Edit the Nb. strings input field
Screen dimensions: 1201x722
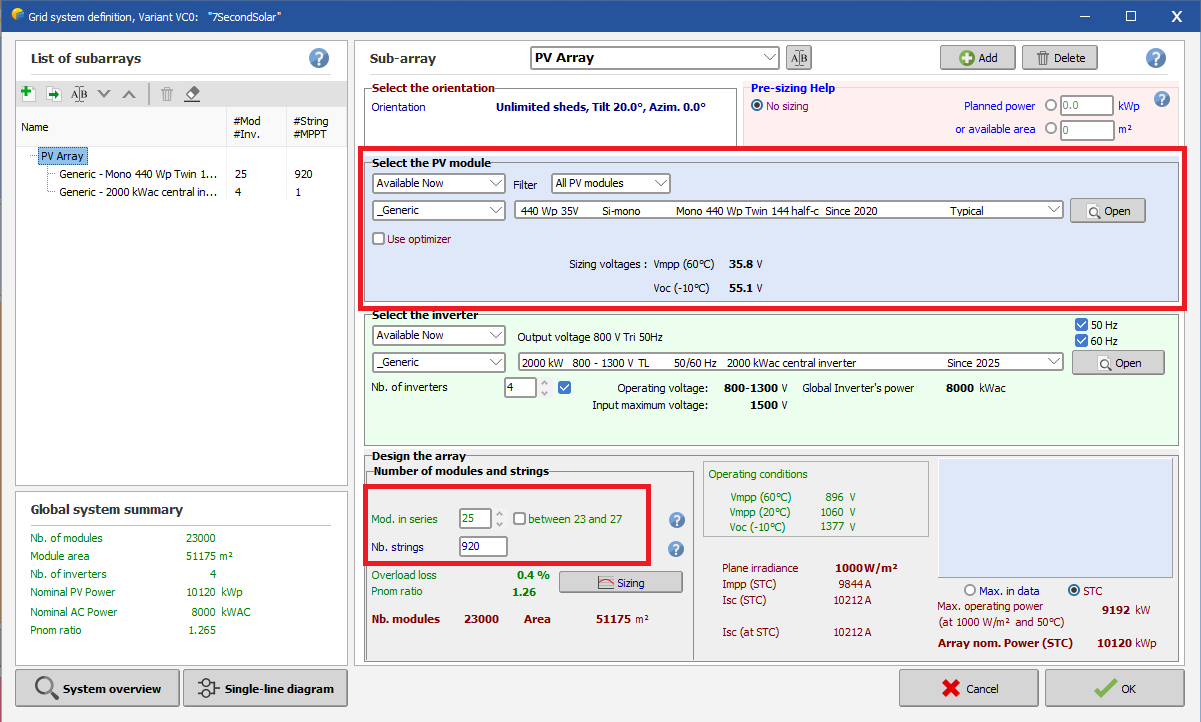pyautogui.click(x=483, y=546)
